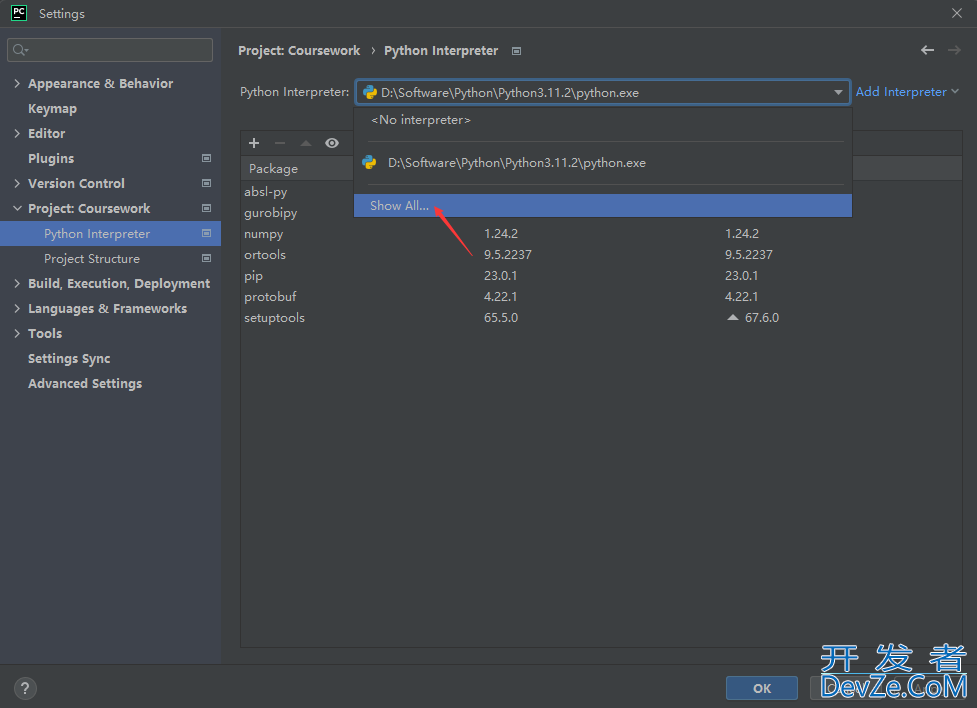Open the Advanced Settings page

click(85, 383)
